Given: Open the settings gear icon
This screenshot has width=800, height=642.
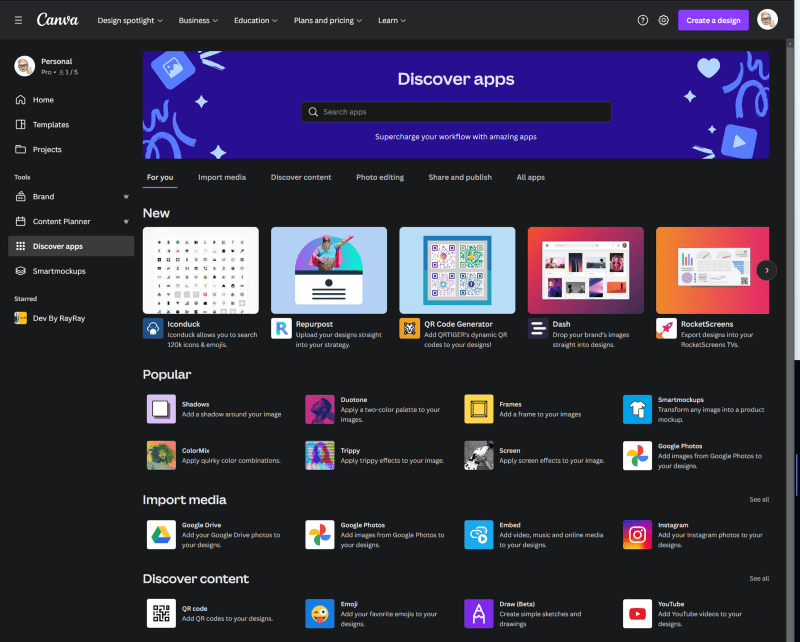Looking at the screenshot, I should pyautogui.click(x=663, y=20).
